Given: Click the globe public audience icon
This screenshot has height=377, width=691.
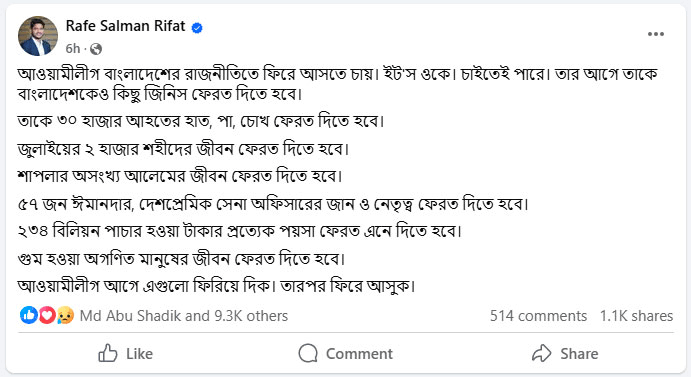Looking at the screenshot, I should click(96, 49).
